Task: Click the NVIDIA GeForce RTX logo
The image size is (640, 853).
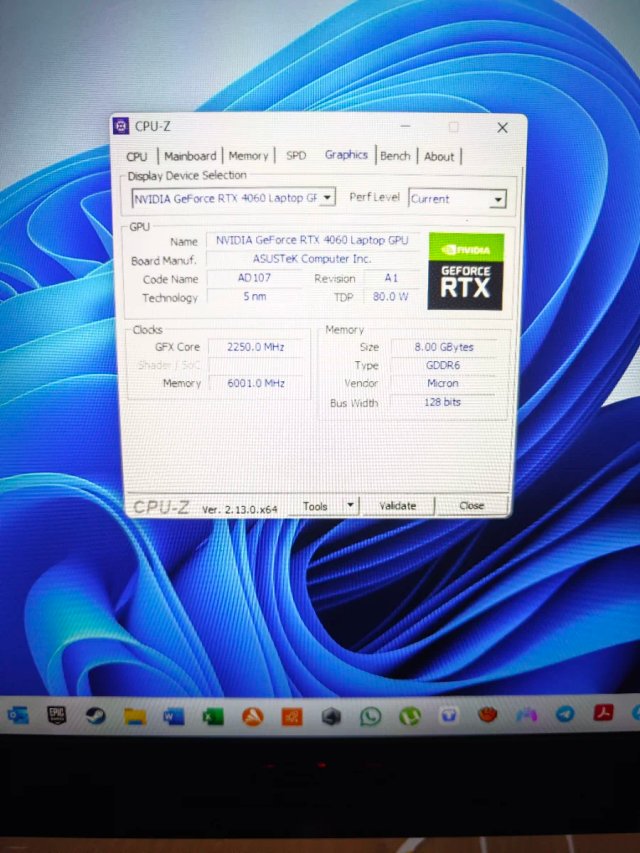Action: click(465, 271)
